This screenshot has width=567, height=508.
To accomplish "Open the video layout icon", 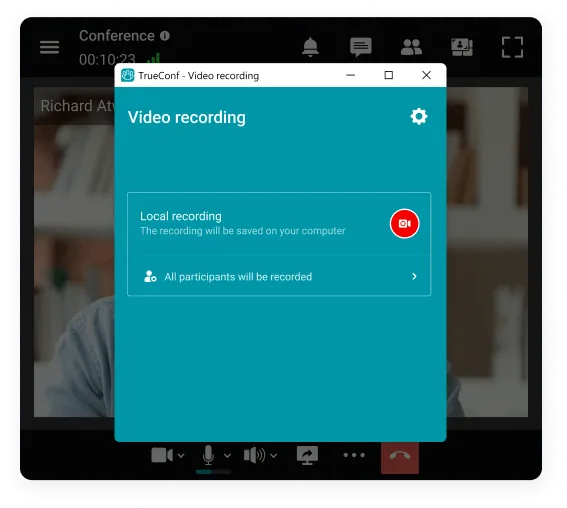I will click(462, 47).
